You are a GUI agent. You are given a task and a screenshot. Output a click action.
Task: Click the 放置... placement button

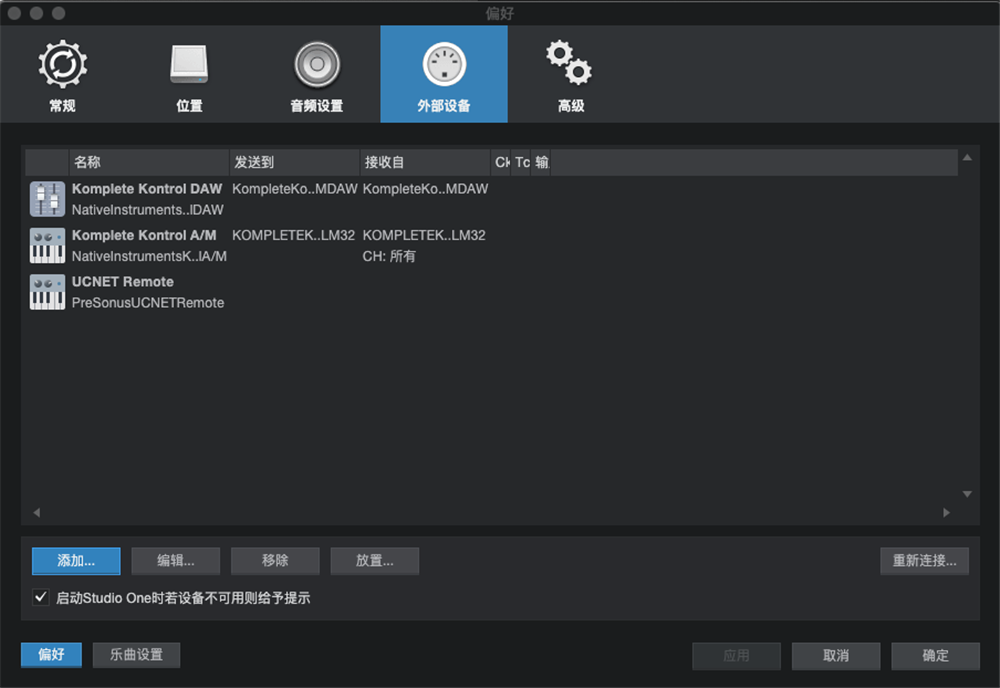374,560
